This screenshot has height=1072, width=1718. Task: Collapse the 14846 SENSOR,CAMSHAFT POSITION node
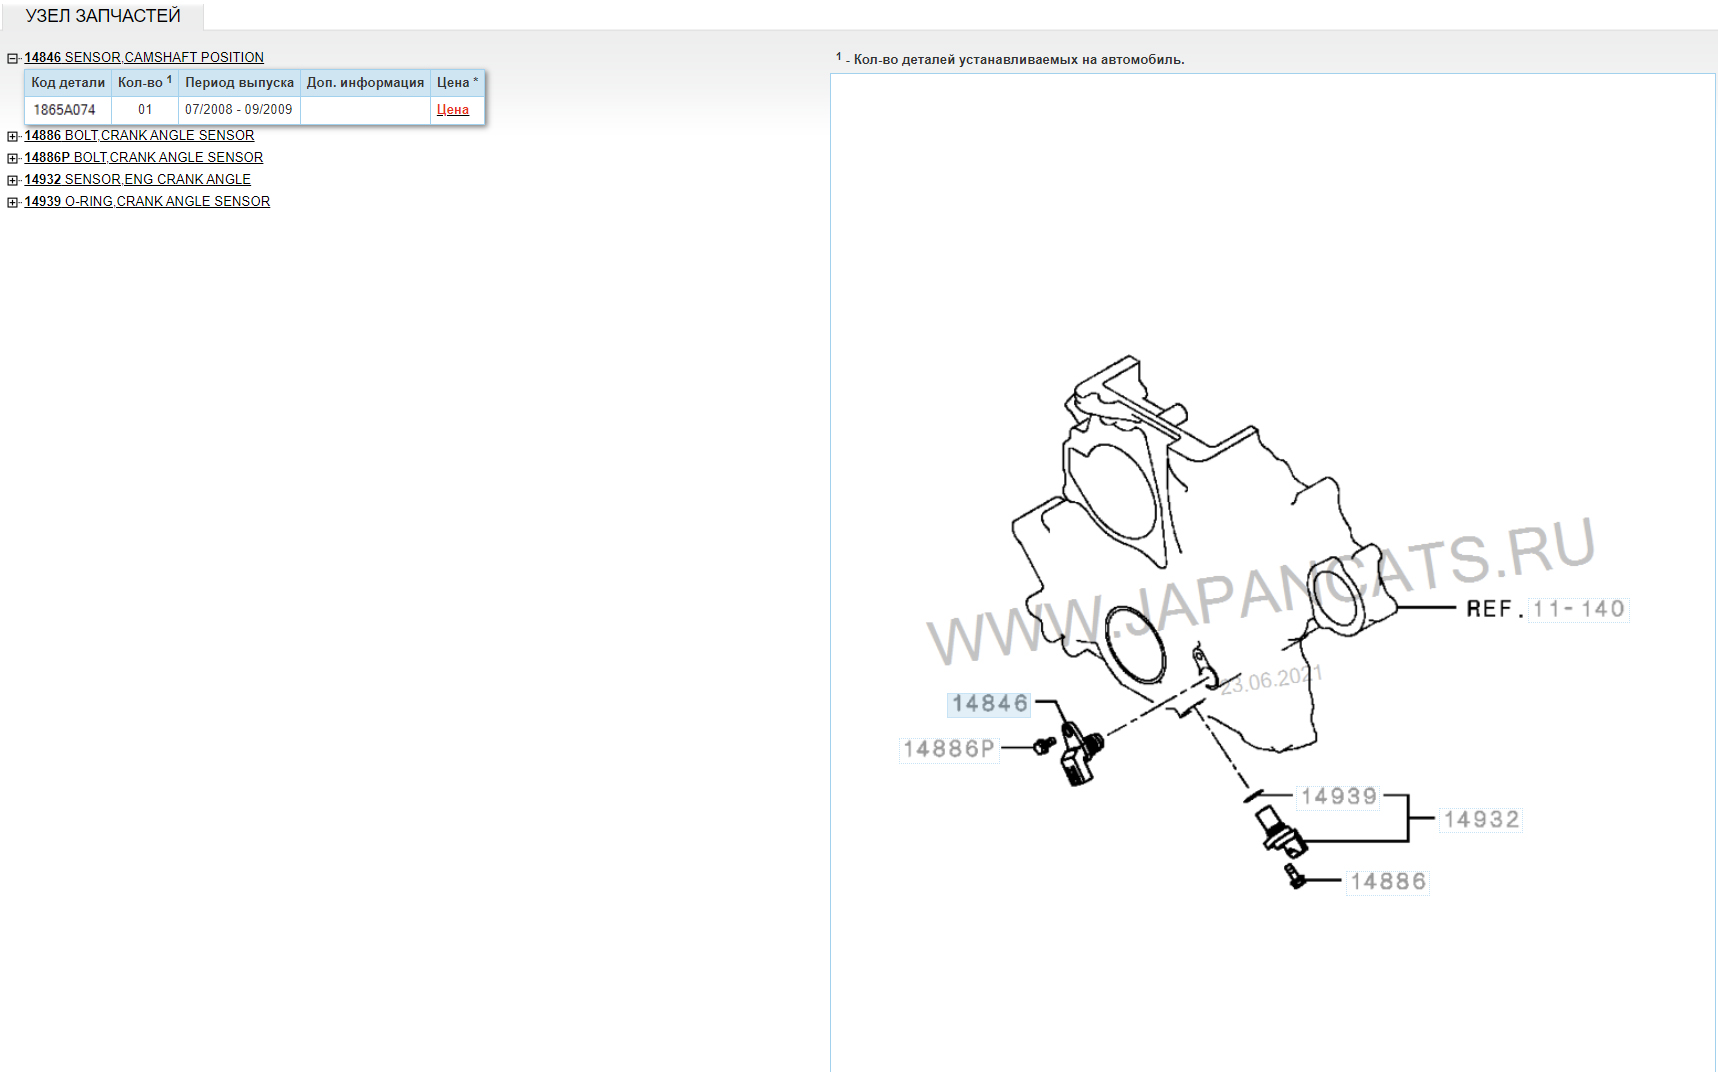(x=13, y=58)
